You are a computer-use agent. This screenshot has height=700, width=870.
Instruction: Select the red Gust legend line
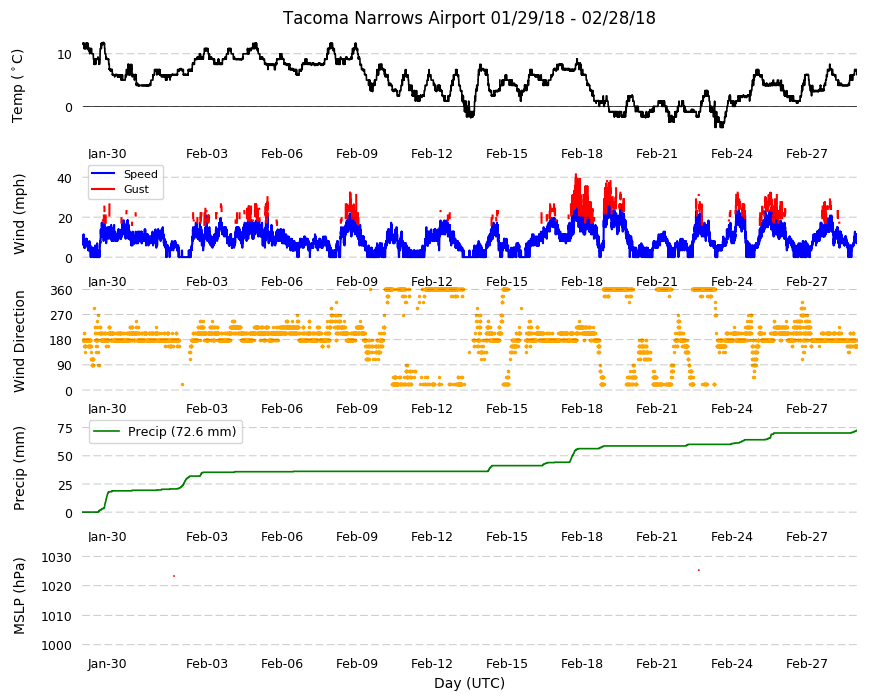pos(103,189)
